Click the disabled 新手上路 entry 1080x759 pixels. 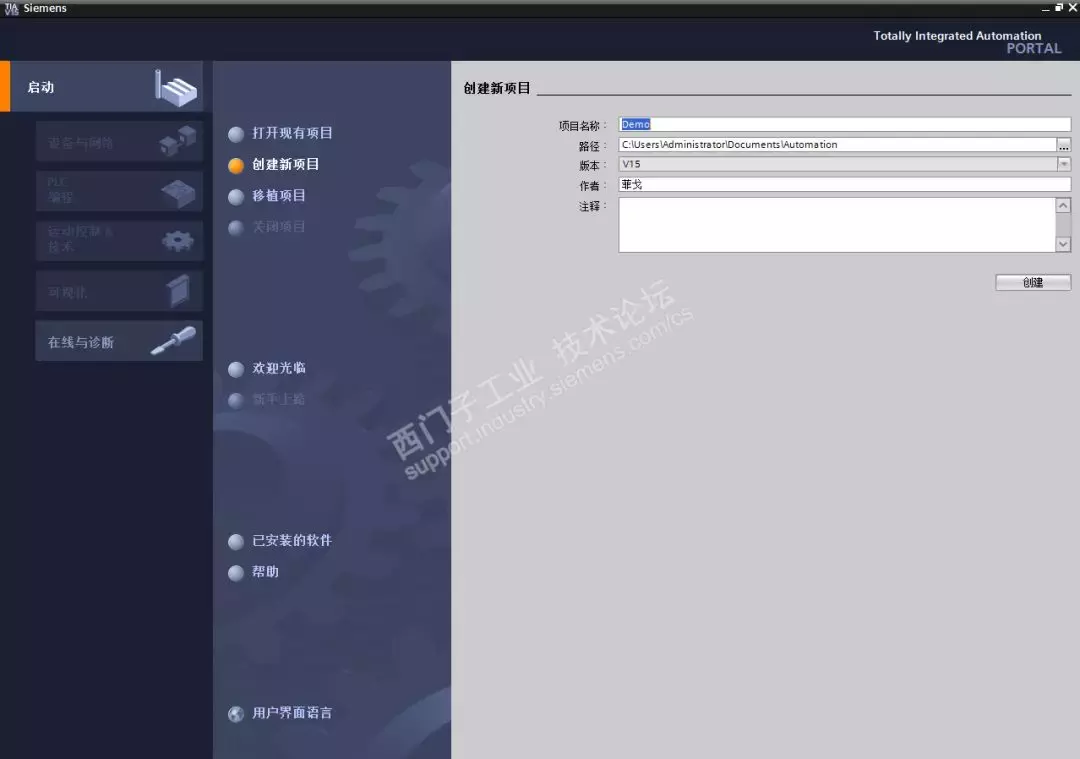(x=279, y=399)
